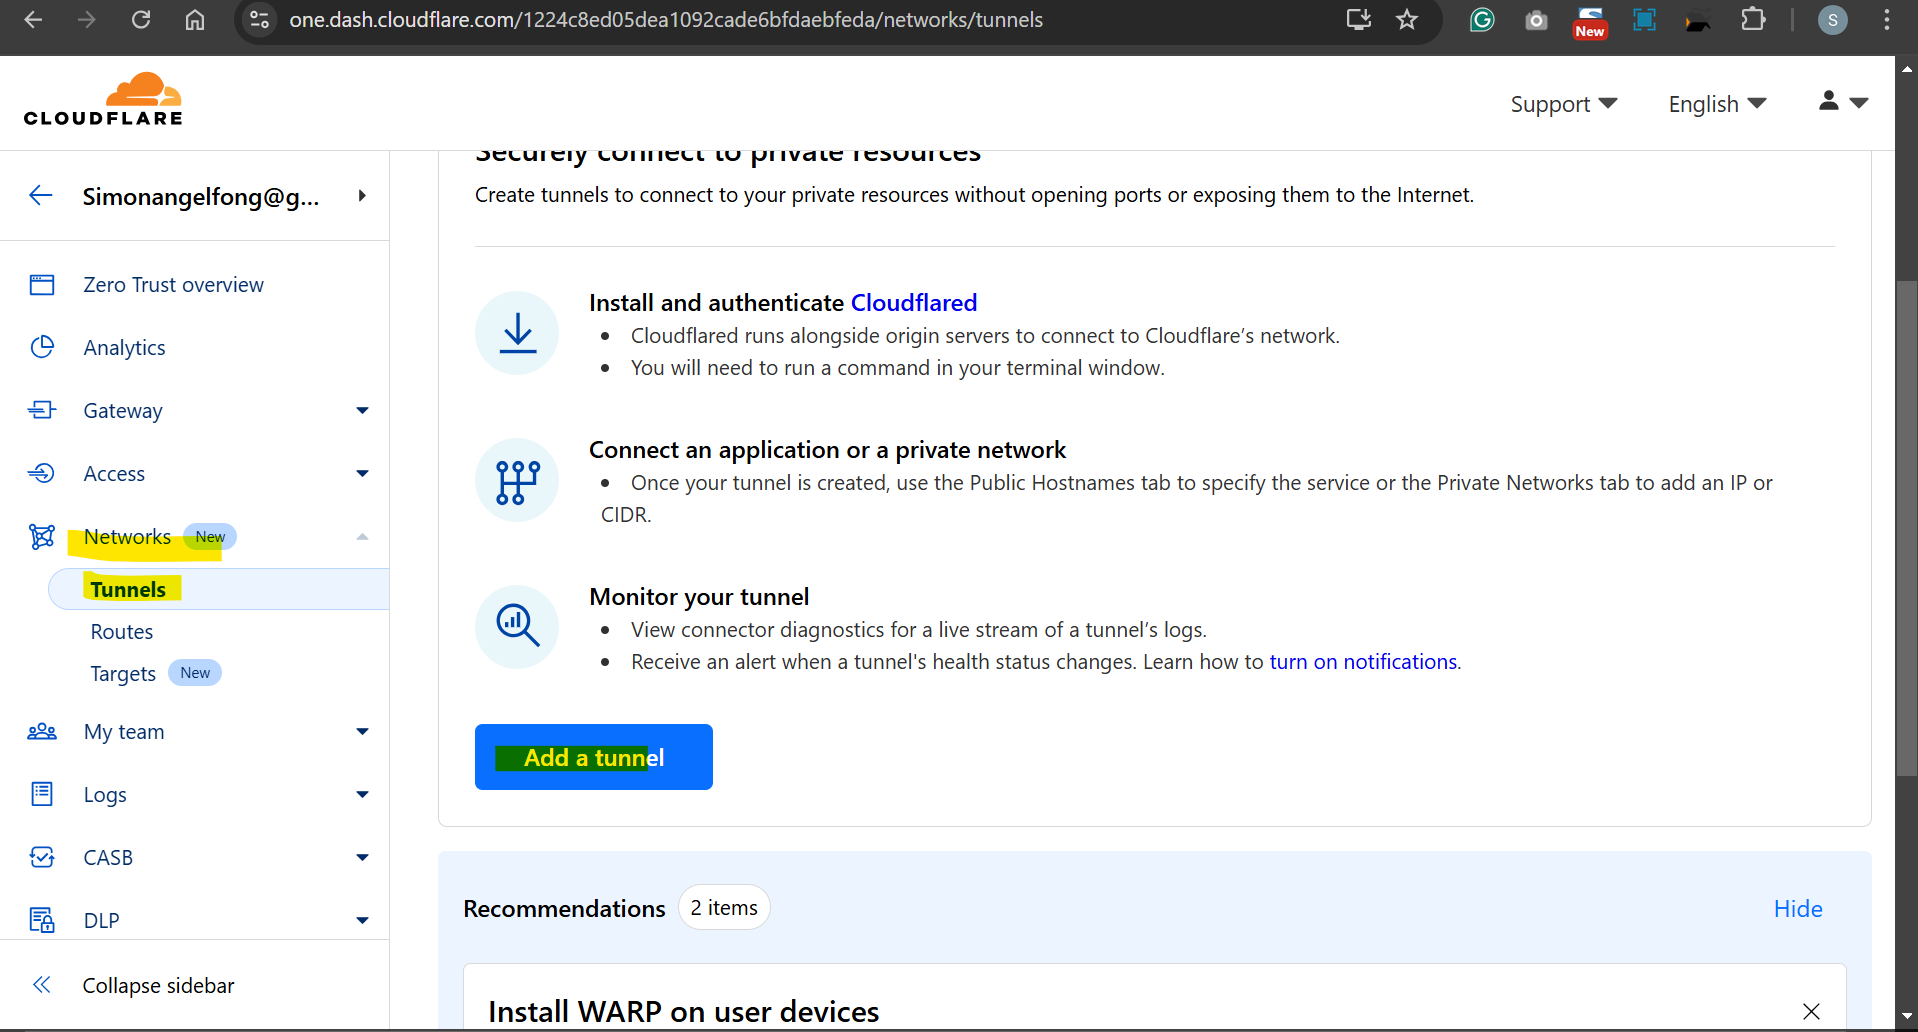Bookmark this page with the star
Screen dimensions: 1918x1032
[1407, 20]
